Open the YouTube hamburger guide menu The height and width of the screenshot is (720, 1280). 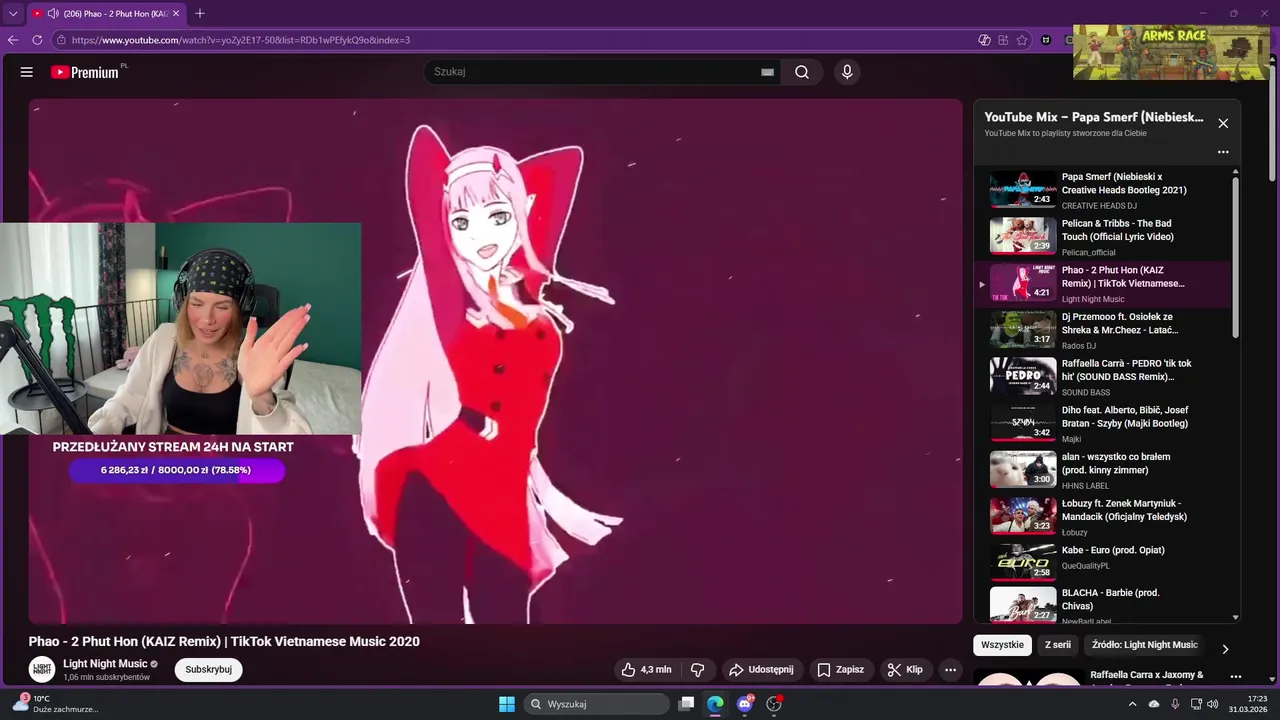click(x=27, y=72)
